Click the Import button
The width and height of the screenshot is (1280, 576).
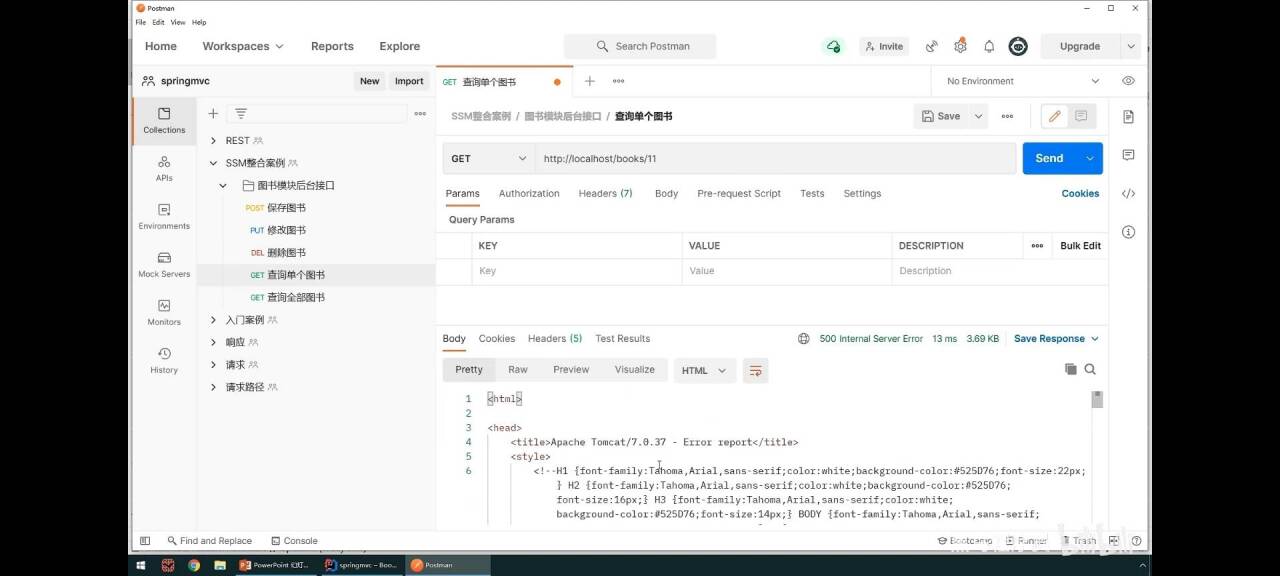[409, 81]
